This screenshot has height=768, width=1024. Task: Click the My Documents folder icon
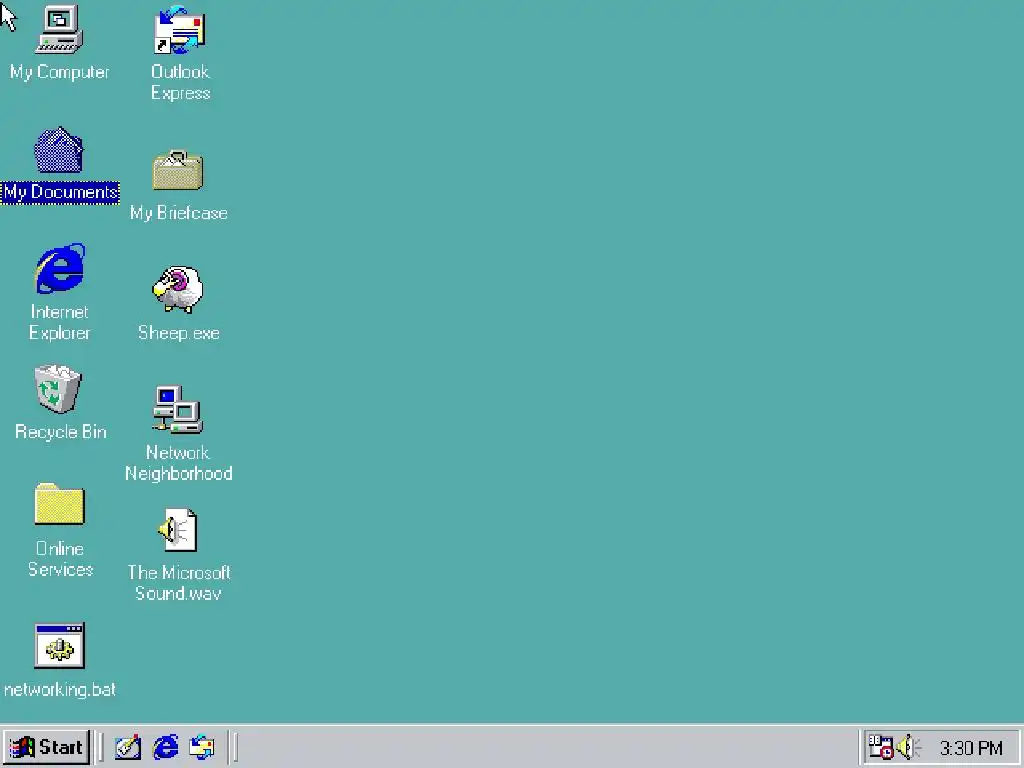pyautogui.click(x=59, y=150)
